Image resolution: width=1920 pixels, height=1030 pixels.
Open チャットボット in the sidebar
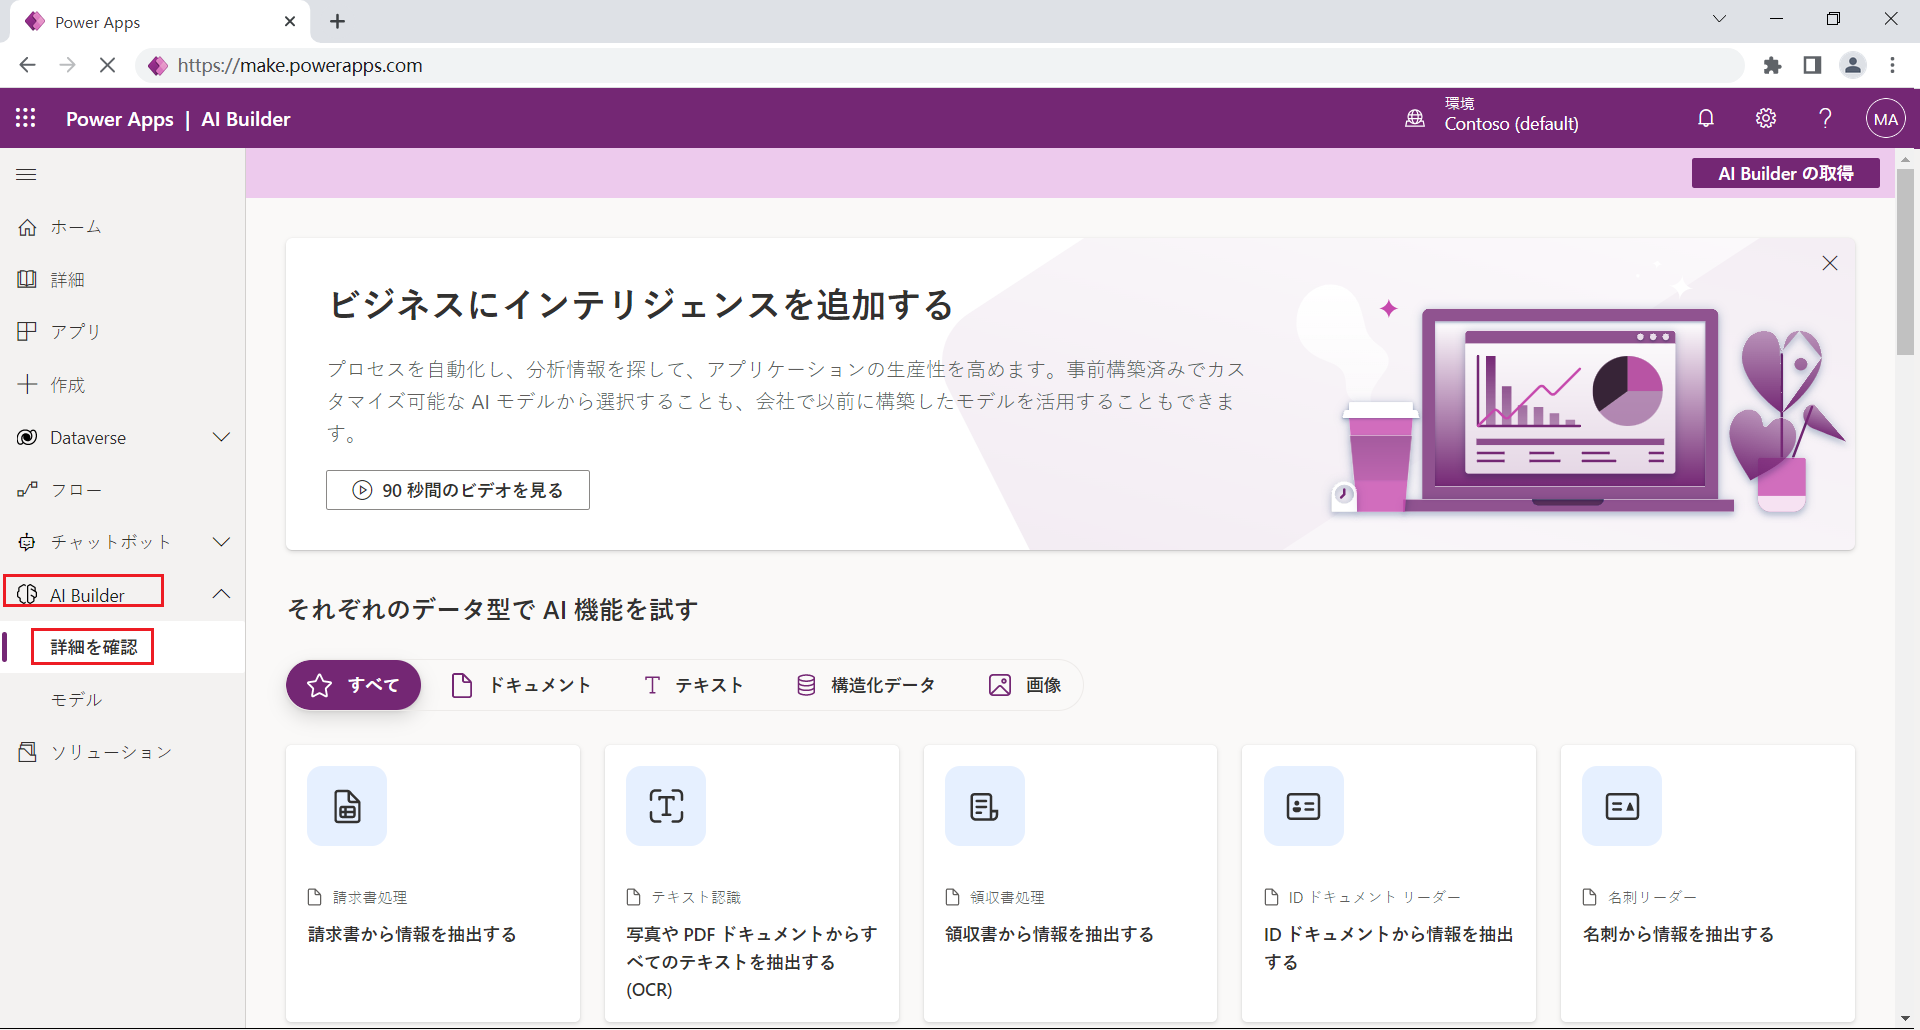click(111, 542)
